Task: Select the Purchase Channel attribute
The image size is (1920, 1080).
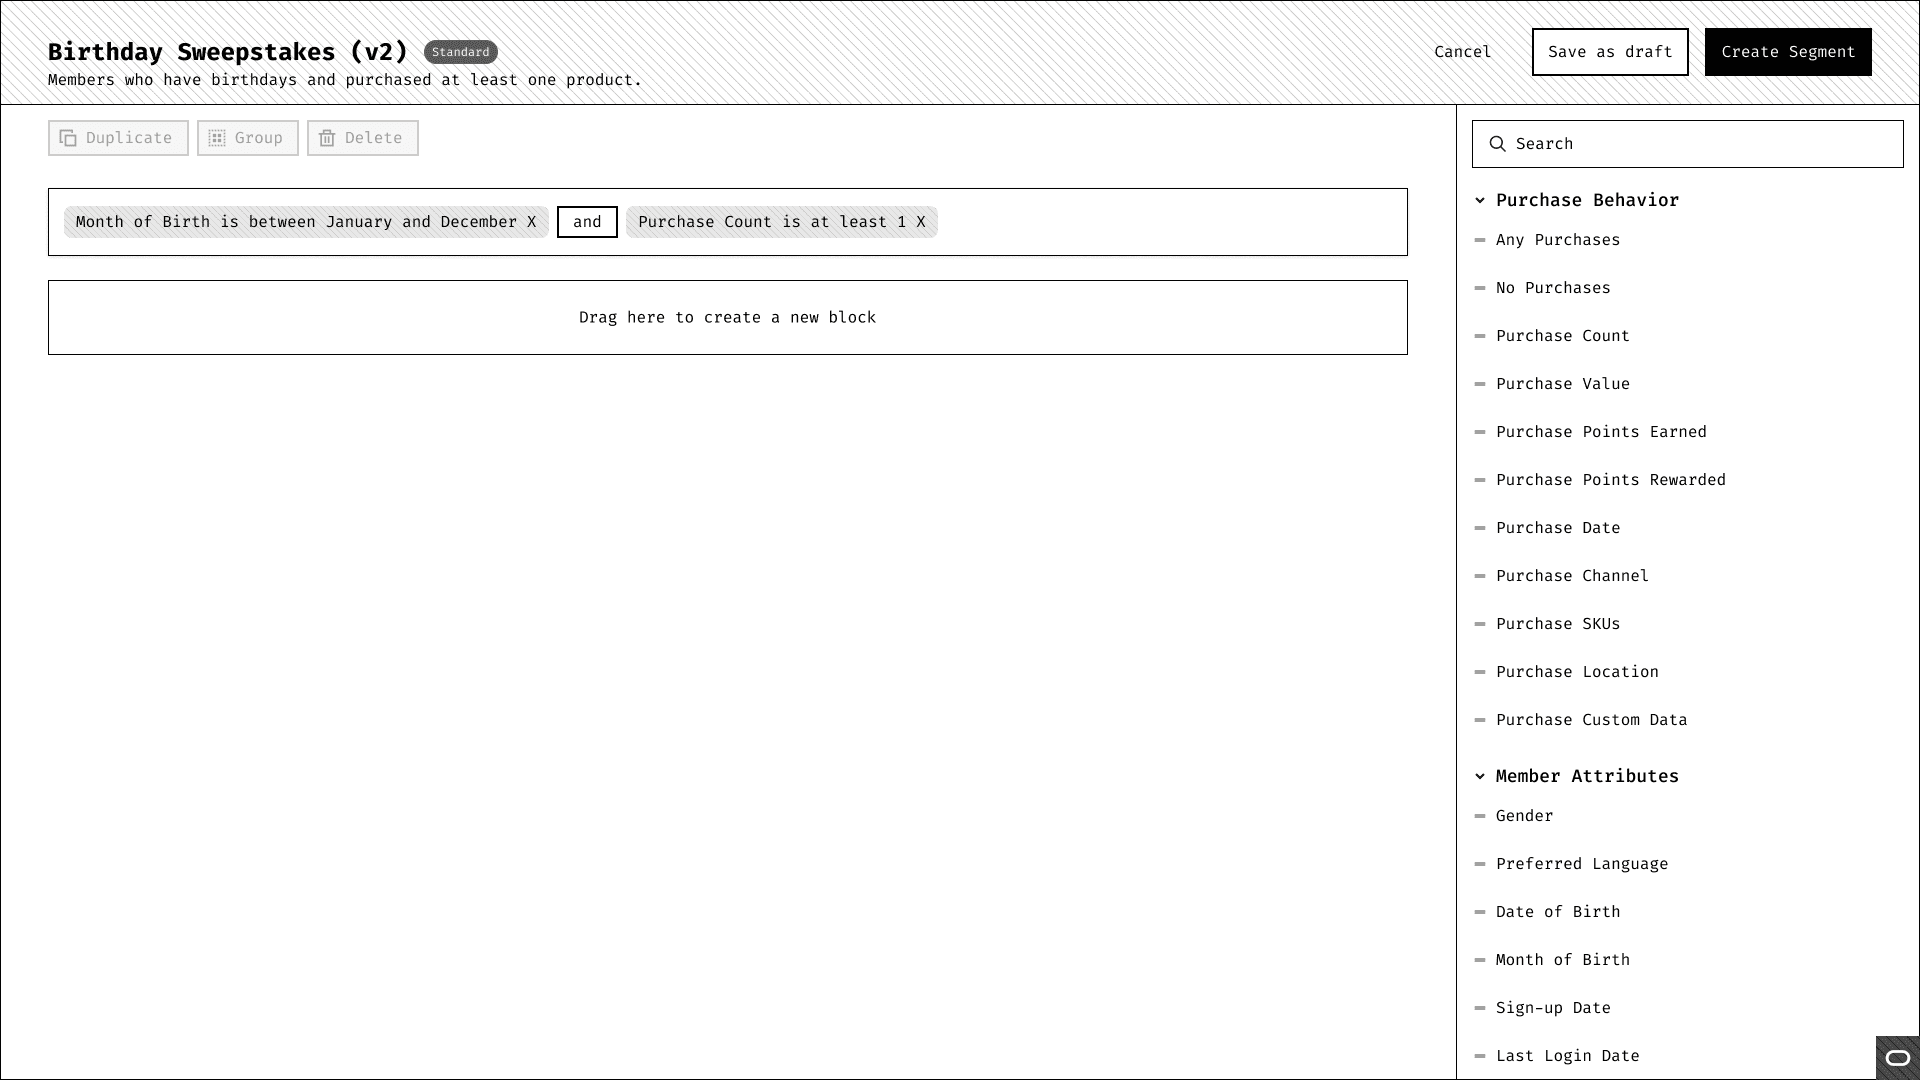Action: [x=1572, y=576]
